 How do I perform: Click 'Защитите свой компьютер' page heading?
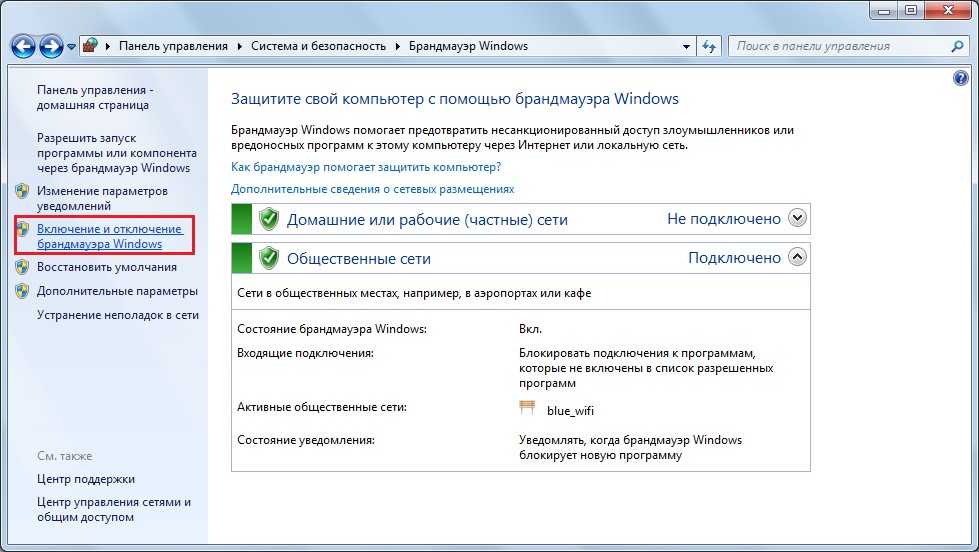click(455, 99)
